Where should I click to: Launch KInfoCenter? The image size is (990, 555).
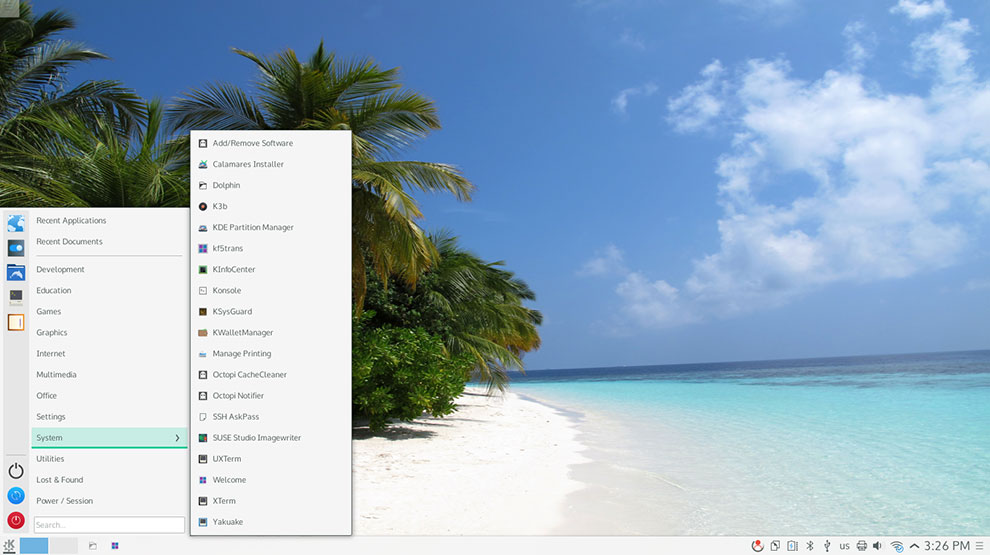click(271, 269)
